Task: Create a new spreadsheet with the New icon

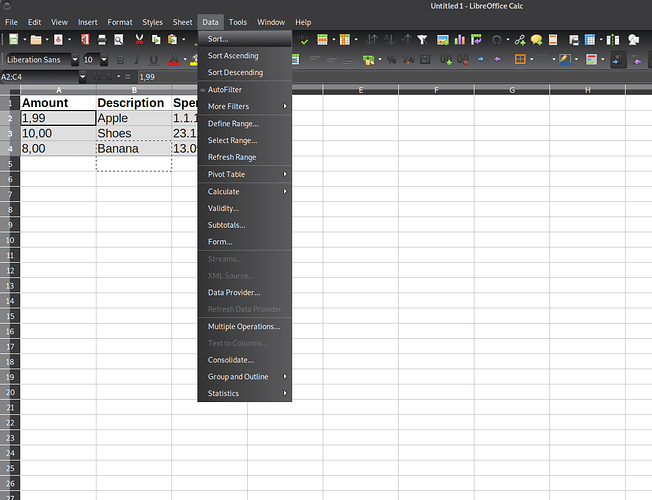Action: [14, 40]
